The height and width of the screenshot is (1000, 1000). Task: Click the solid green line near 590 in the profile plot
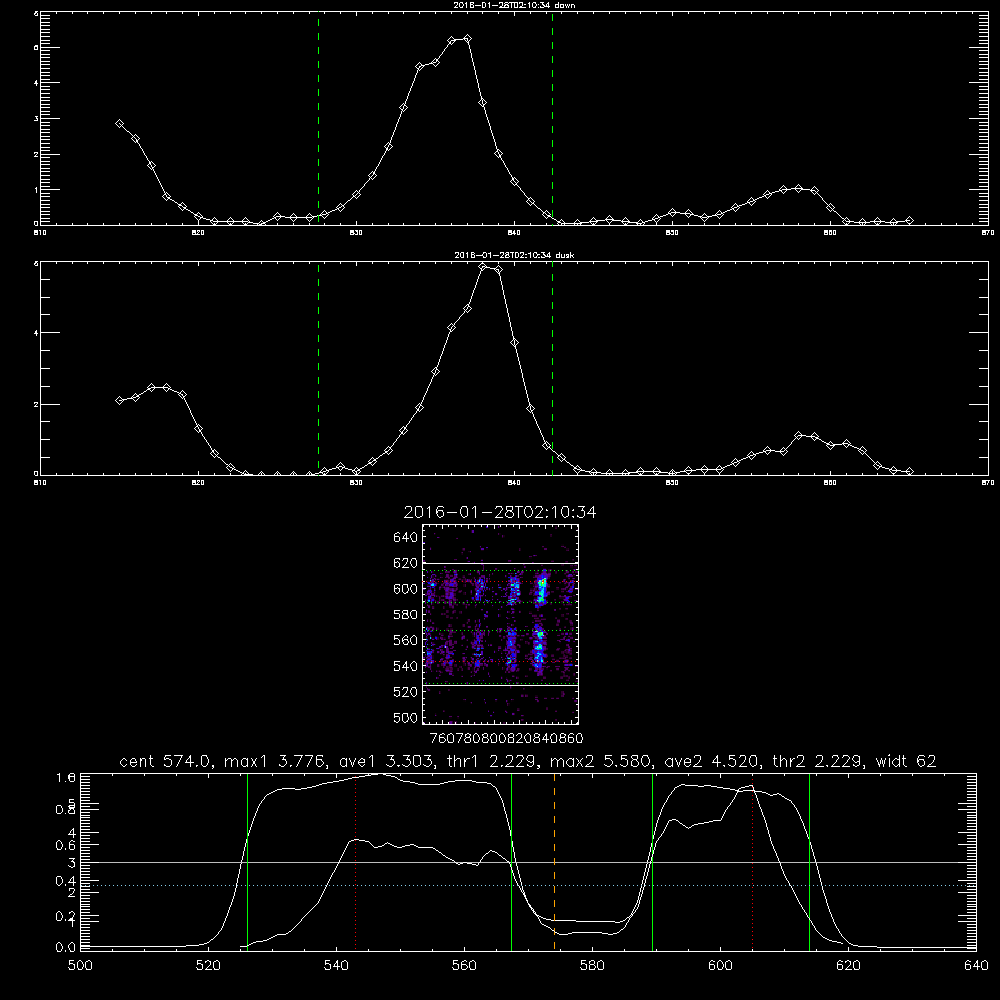click(652, 862)
